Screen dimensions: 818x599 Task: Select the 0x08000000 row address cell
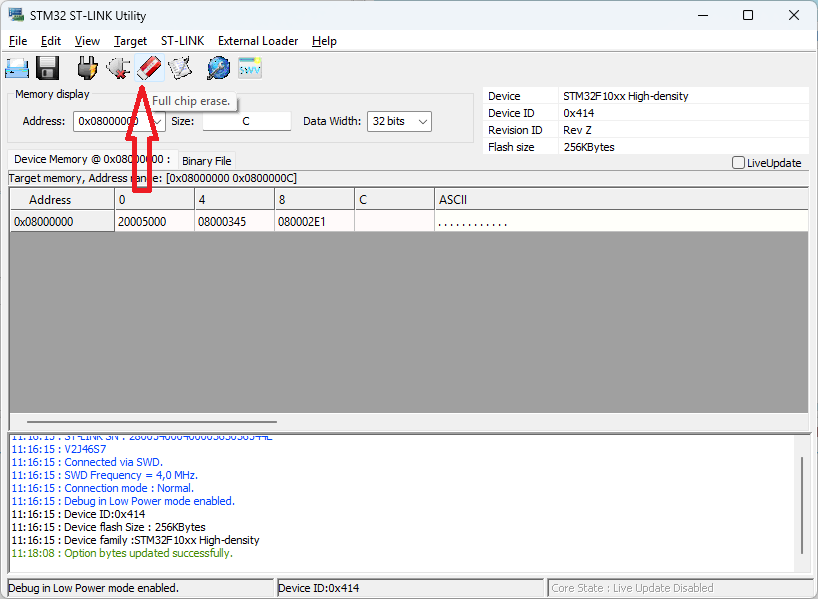(62, 222)
